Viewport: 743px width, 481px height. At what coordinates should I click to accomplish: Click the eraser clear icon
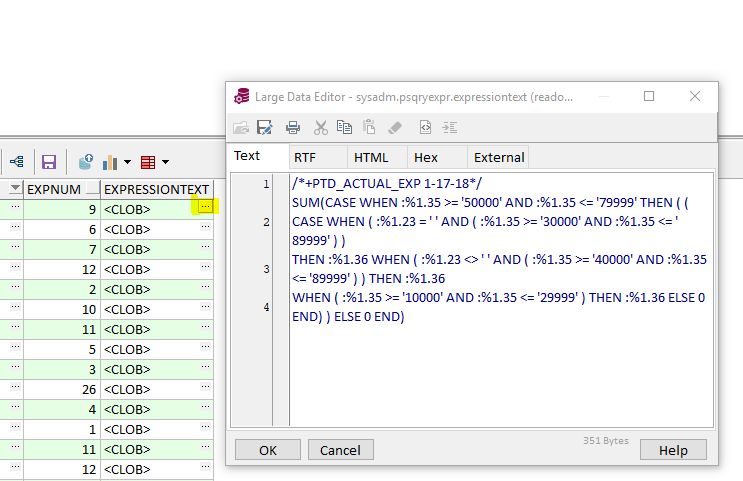pyautogui.click(x=395, y=127)
